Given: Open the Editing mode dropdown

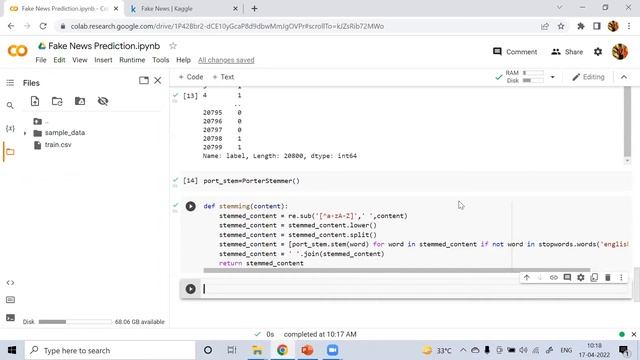Looking at the screenshot, I should pyautogui.click(x=588, y=77).
